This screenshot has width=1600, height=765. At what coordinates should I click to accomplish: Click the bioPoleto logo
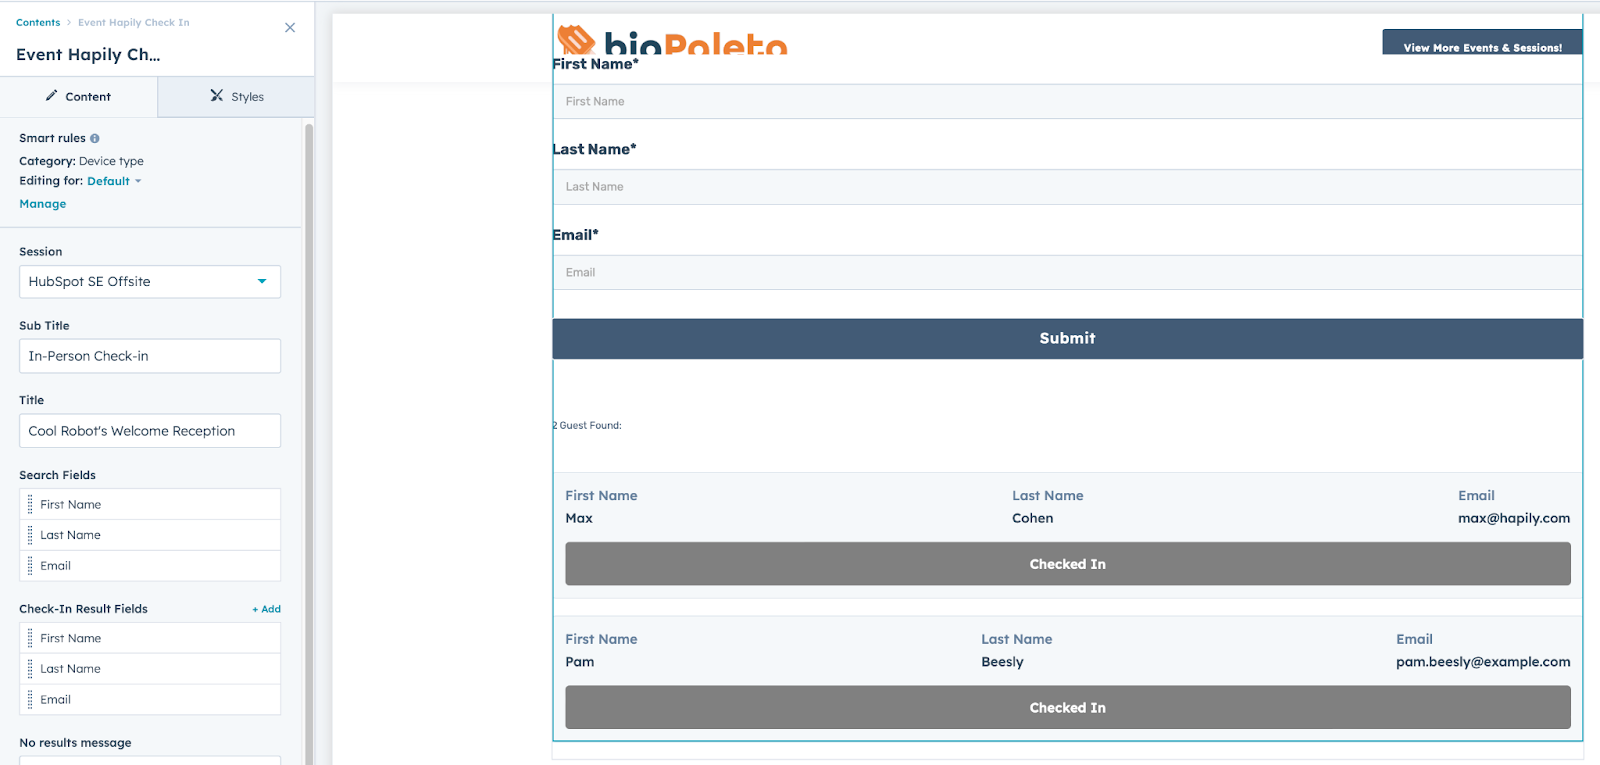coord(671,40)
